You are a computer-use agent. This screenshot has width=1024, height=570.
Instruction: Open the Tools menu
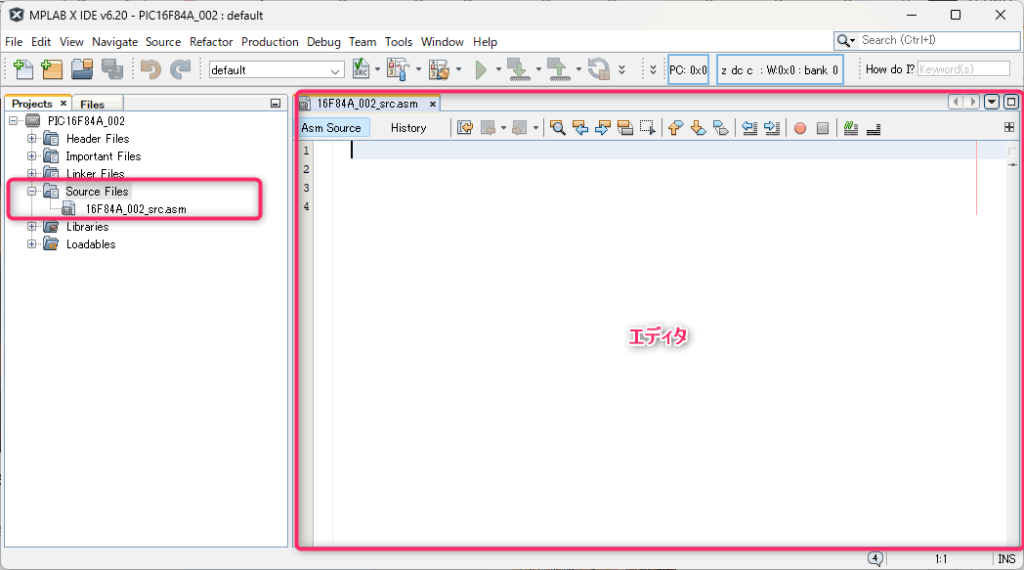(398, 42)
